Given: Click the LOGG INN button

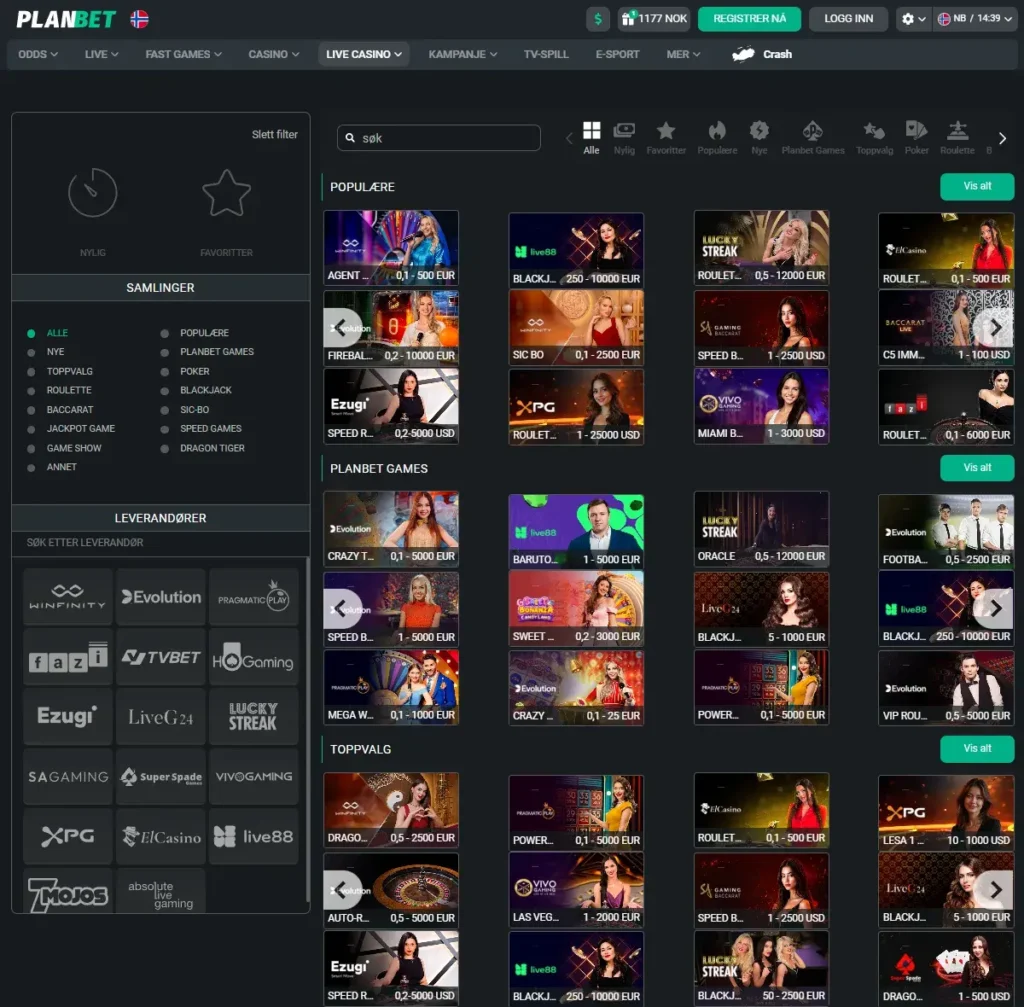Looking at the screenshot, I should (x=848, y=19).
